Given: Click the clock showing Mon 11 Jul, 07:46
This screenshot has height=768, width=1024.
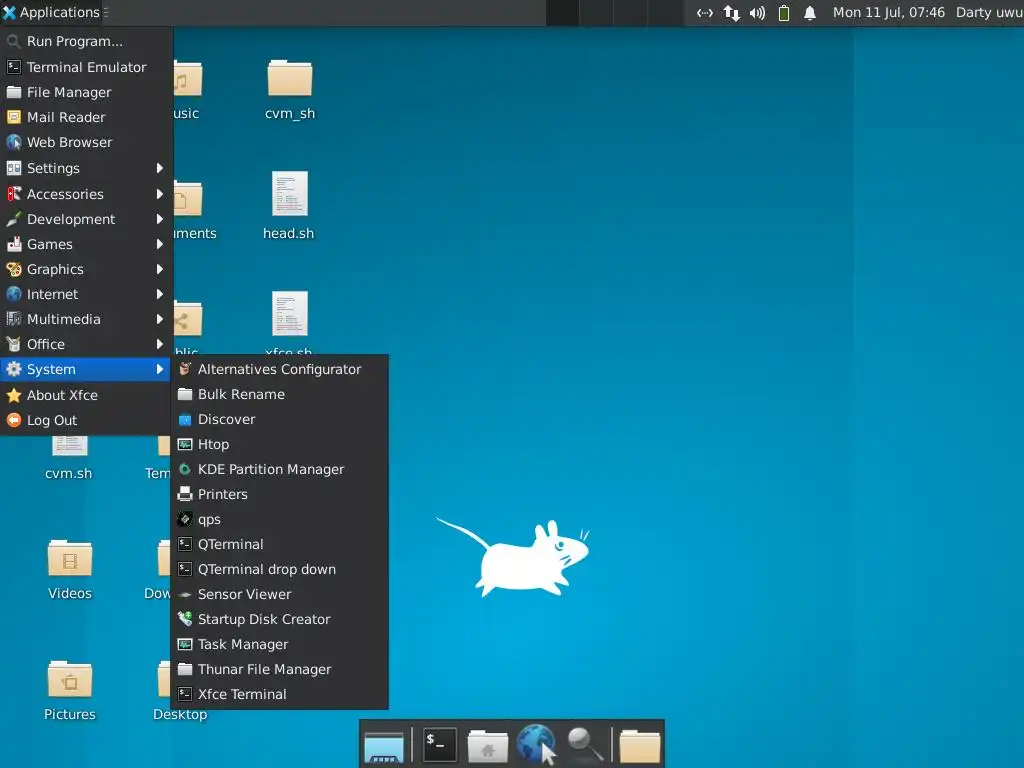Looking at the screenshot, I should pos(888,12).
